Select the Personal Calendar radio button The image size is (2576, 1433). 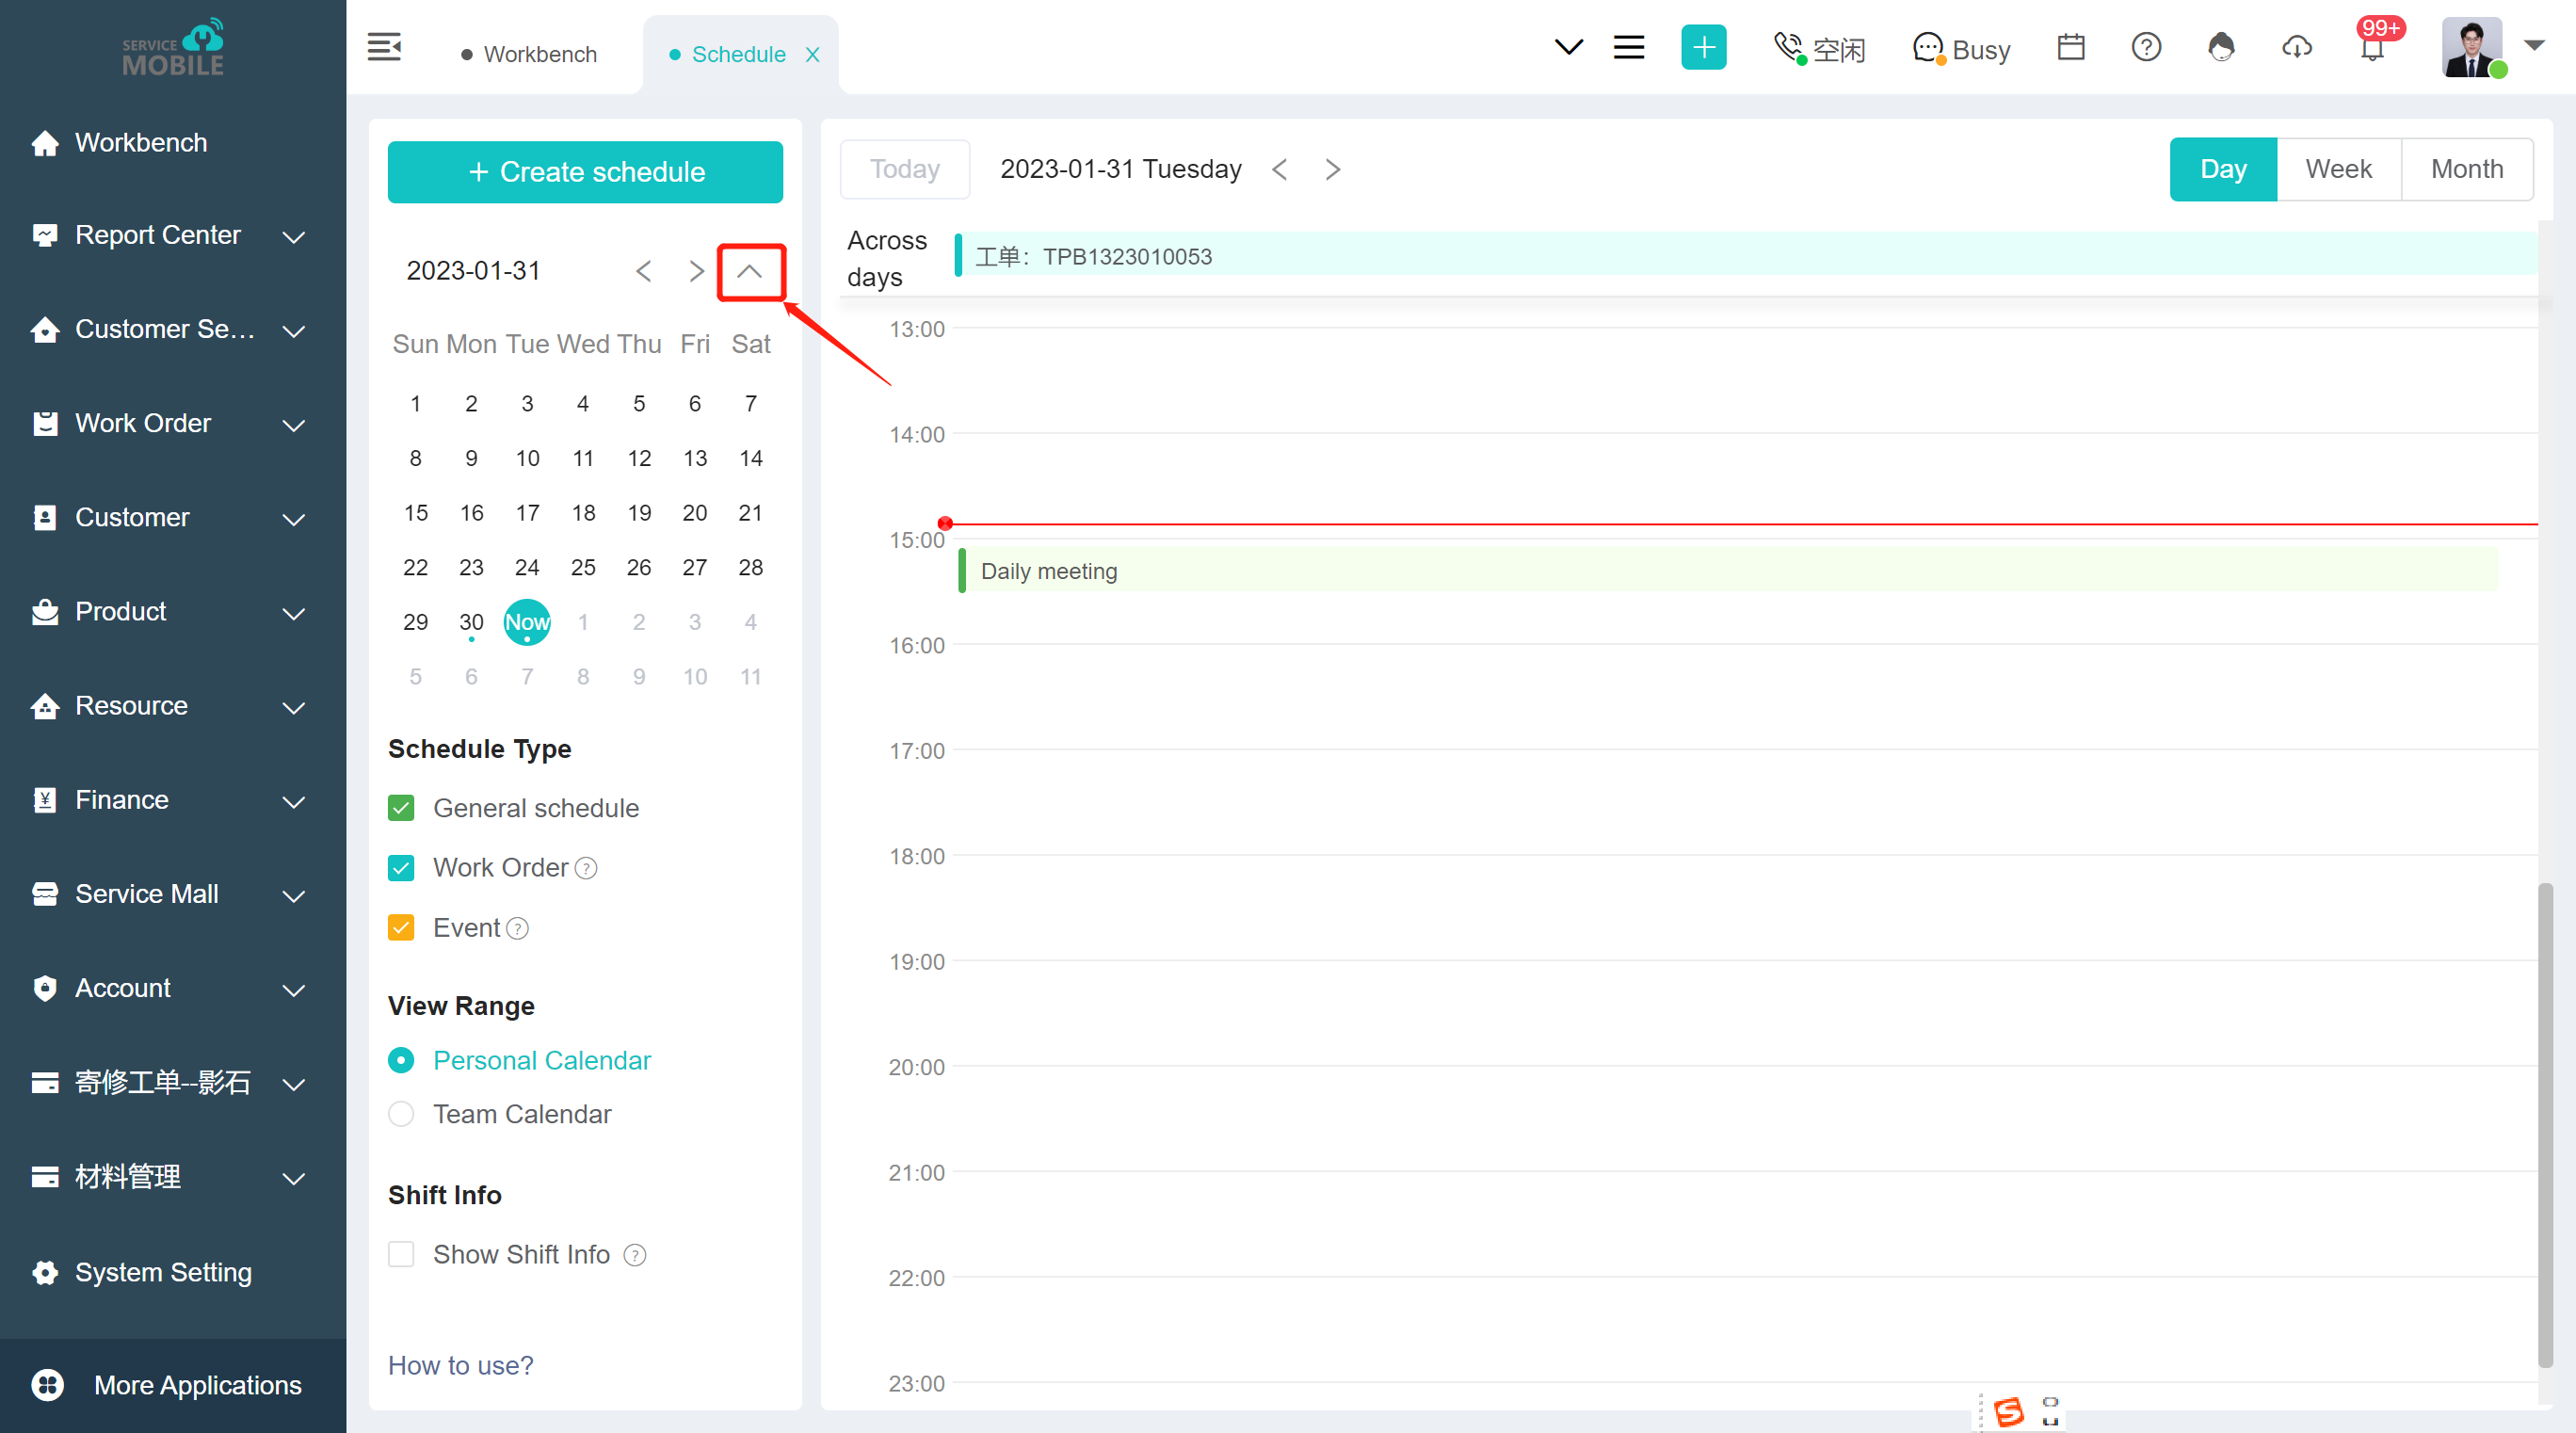pos(401,1060)
